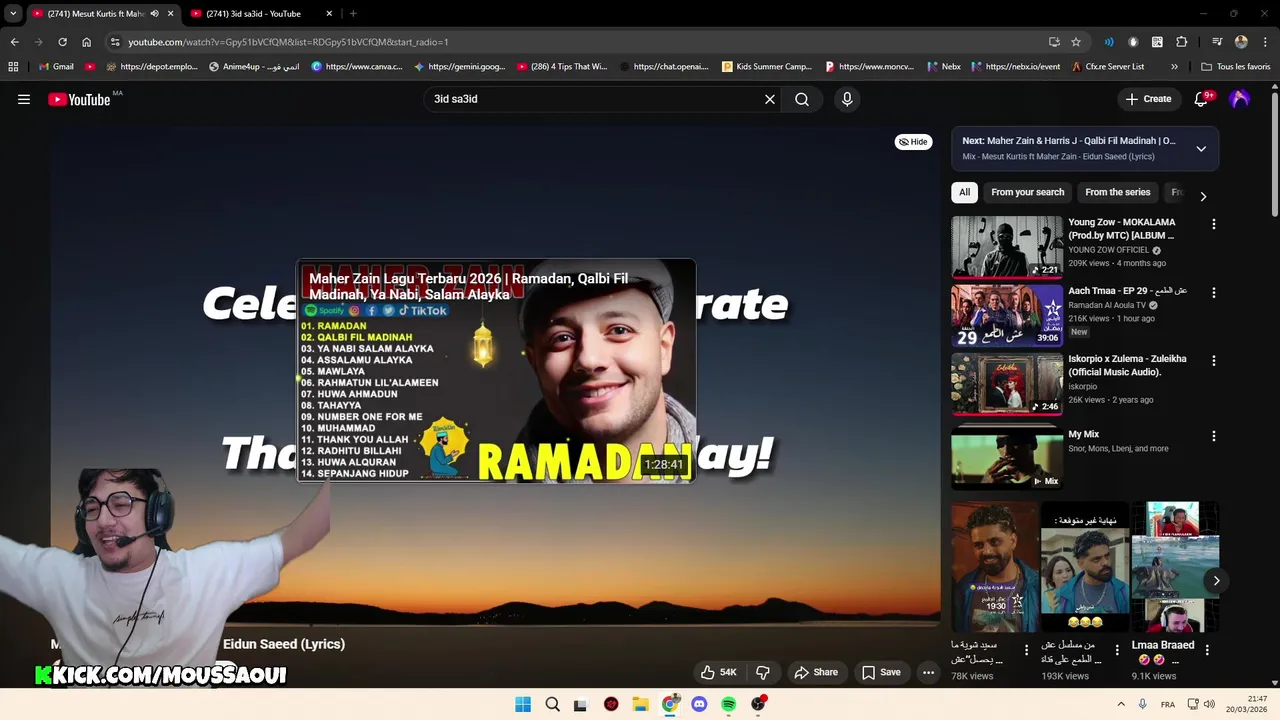Open the Kids Summer Camp bookmark
This screenshot has height=720, width=1280.
point(766,67)
